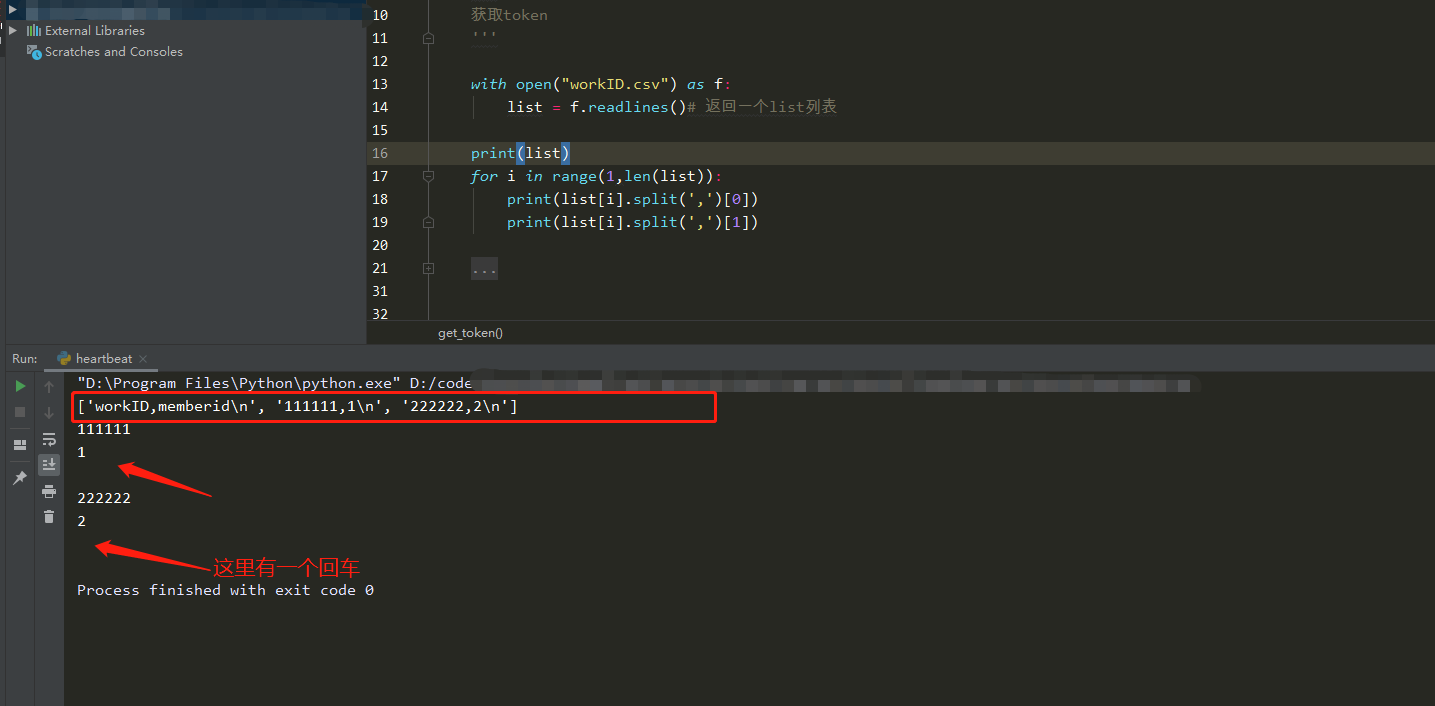1435x706 pixels.
Task: Click the 'print(list)' statement on line 16
Action: pyautogui.click(x=520, y=153)
